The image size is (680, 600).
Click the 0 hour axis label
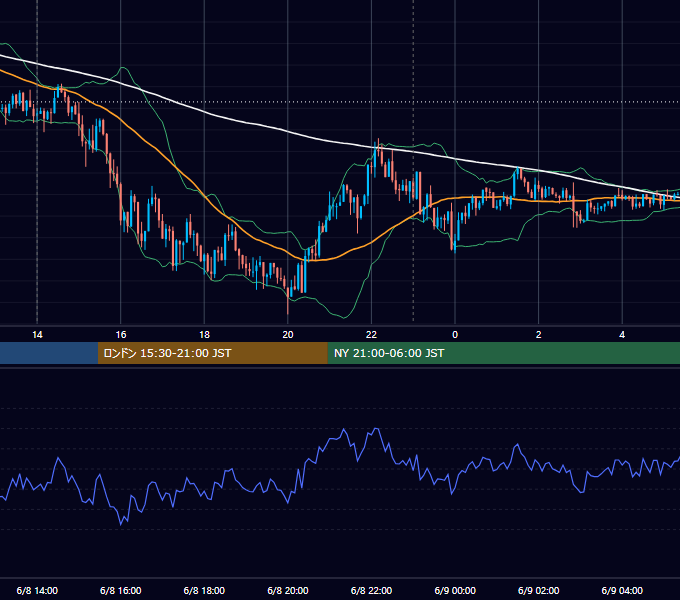tap(455, 335)
